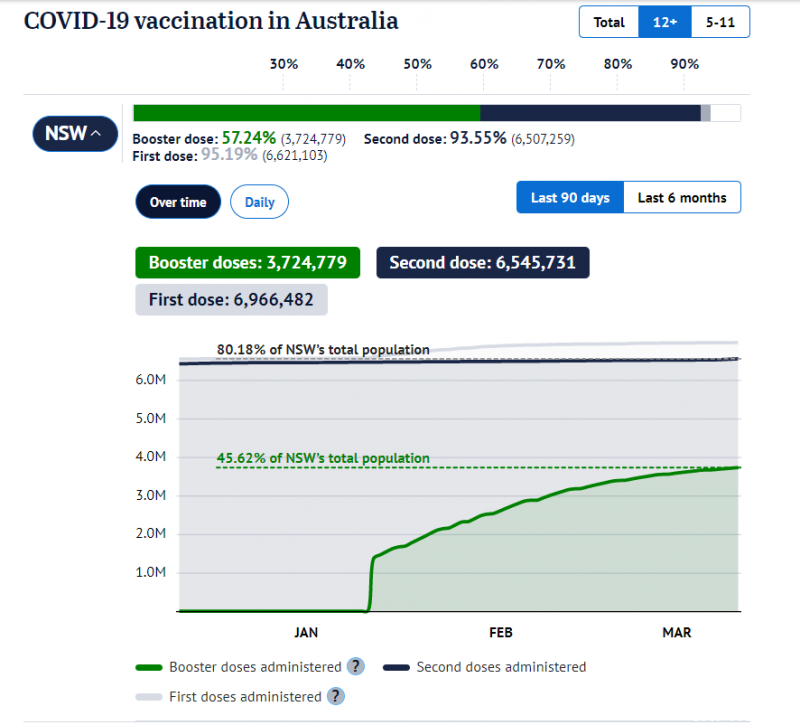Click the 80.18% of NSW's total population label
The width and height of the screenshot is (800, 725).
click(x=323, y=349)
